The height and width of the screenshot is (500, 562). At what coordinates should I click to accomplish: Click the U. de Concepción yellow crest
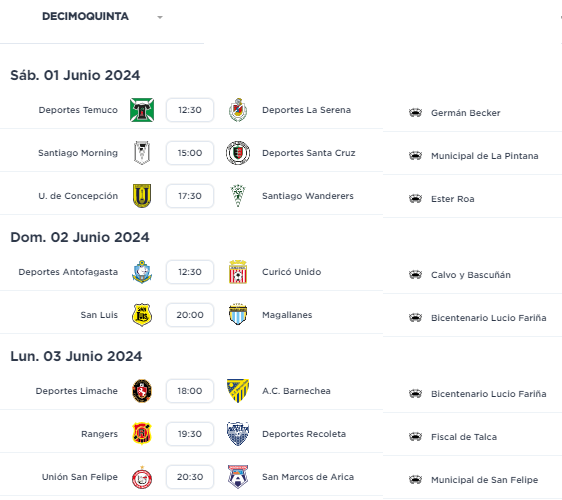(142, 196)
